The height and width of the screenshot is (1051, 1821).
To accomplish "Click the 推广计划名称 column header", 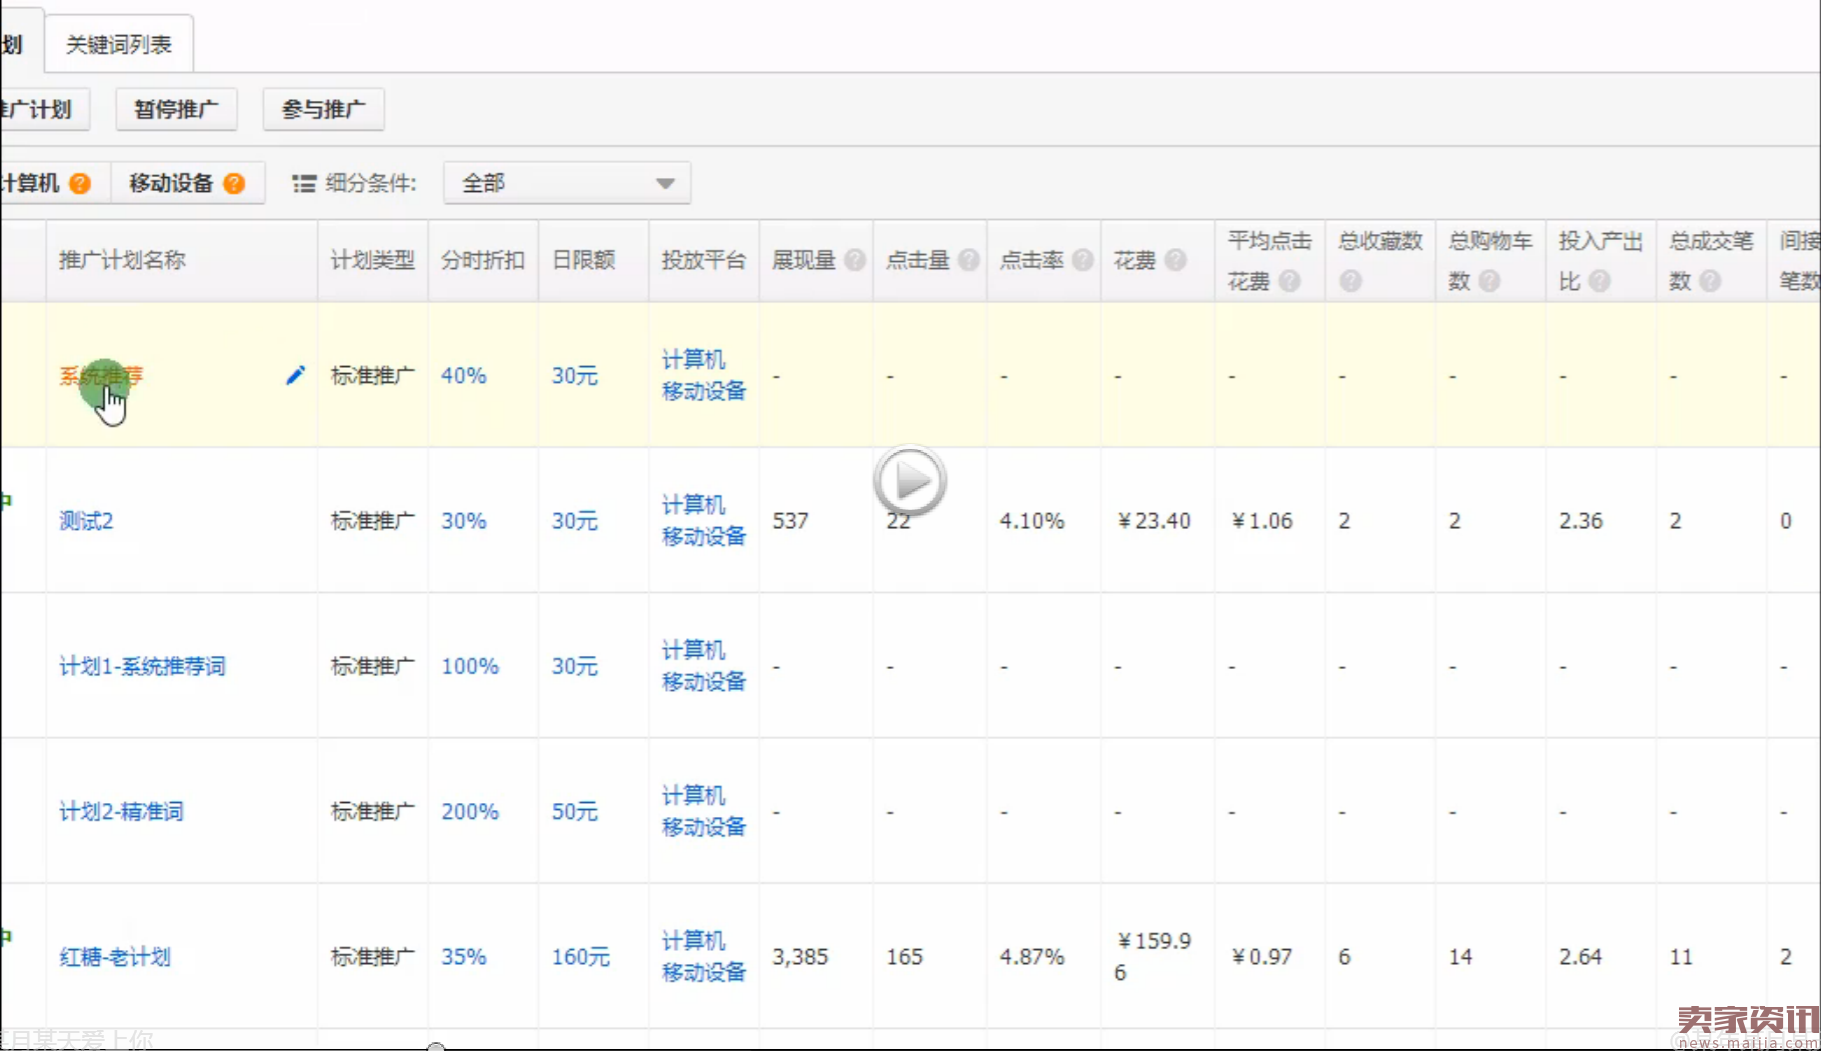I will click(x=122, y=260).
